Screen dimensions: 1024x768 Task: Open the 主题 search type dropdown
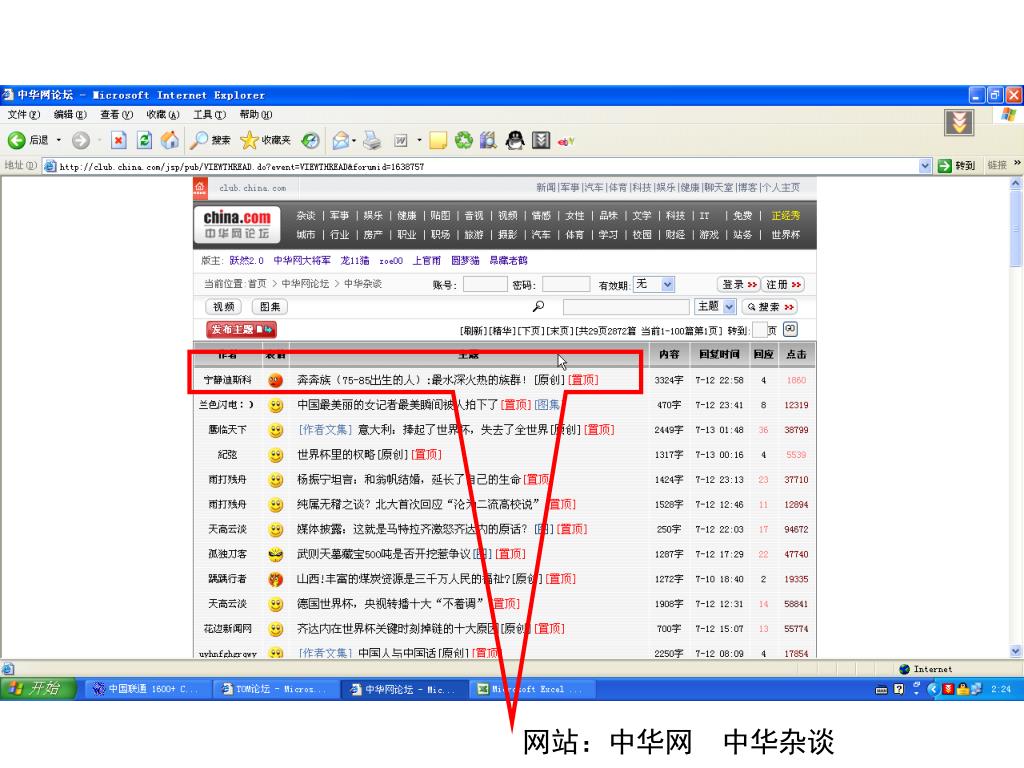click(729, 306)
